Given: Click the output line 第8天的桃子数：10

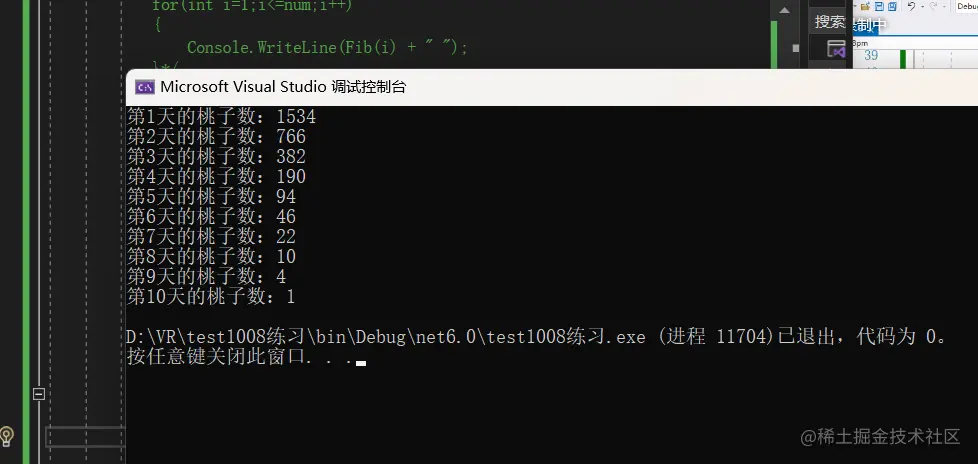Looking at the screenshot, I should tap(211, 256).
